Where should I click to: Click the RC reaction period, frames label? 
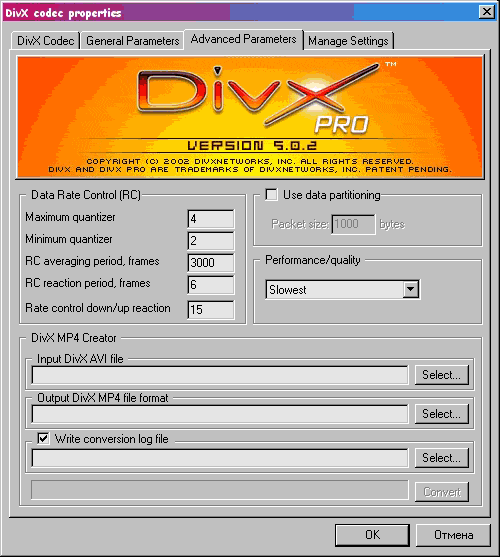tap(88, 283)
